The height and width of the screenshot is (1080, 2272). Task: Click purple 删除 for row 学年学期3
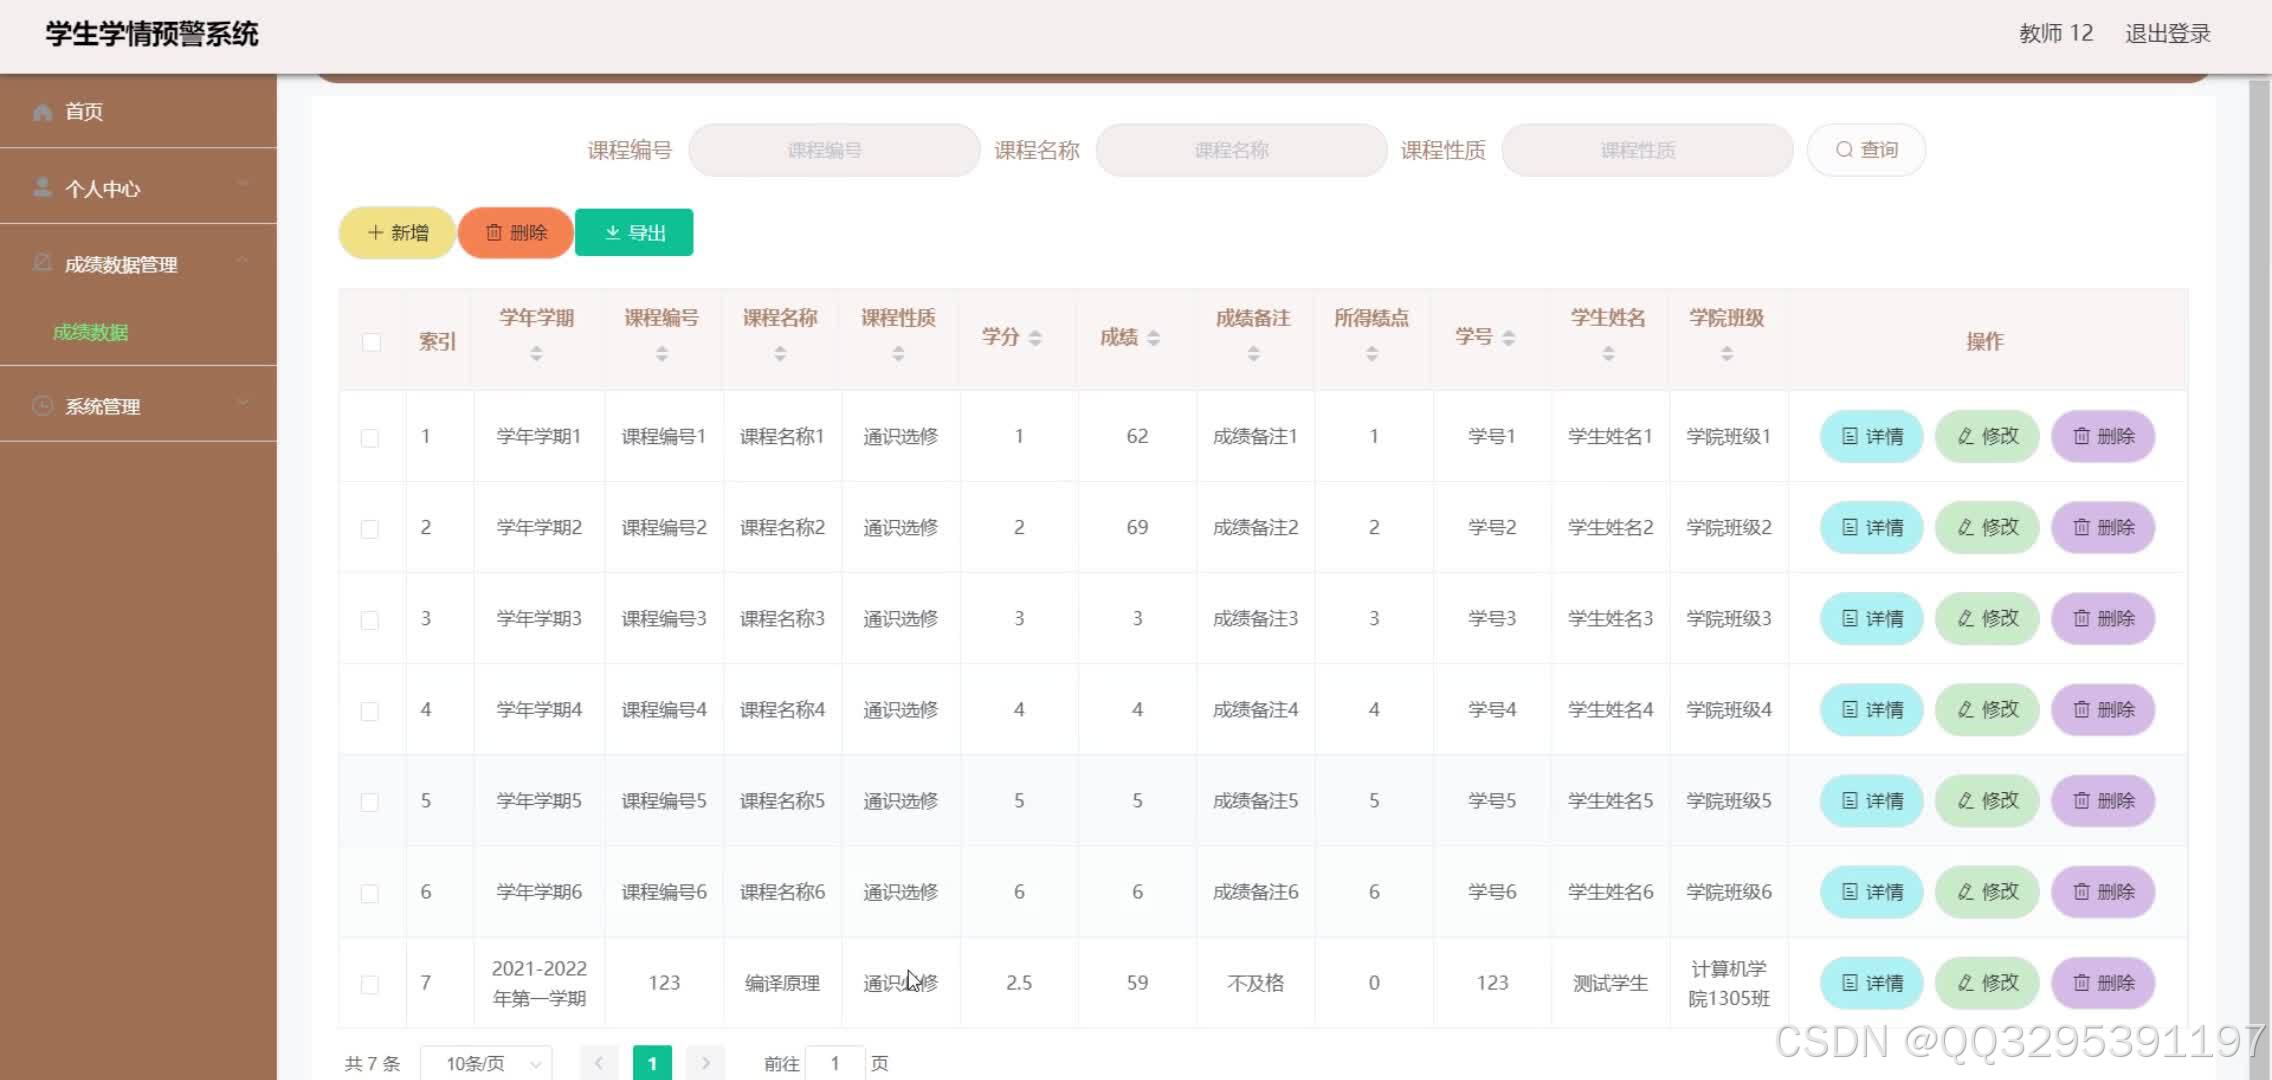(x=2103, y=618)
